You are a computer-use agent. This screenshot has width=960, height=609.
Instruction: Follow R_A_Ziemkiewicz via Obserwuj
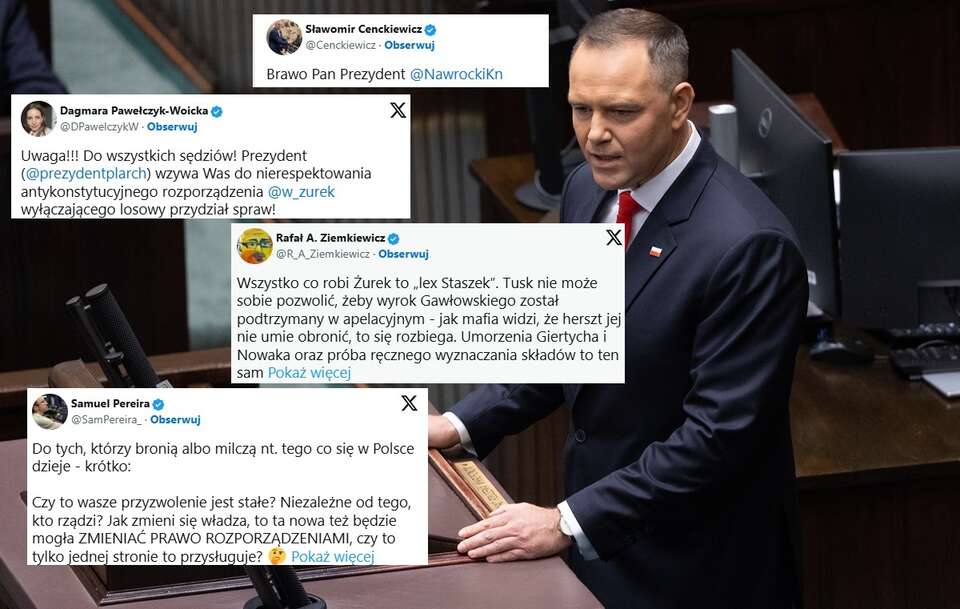coord(403,254)
